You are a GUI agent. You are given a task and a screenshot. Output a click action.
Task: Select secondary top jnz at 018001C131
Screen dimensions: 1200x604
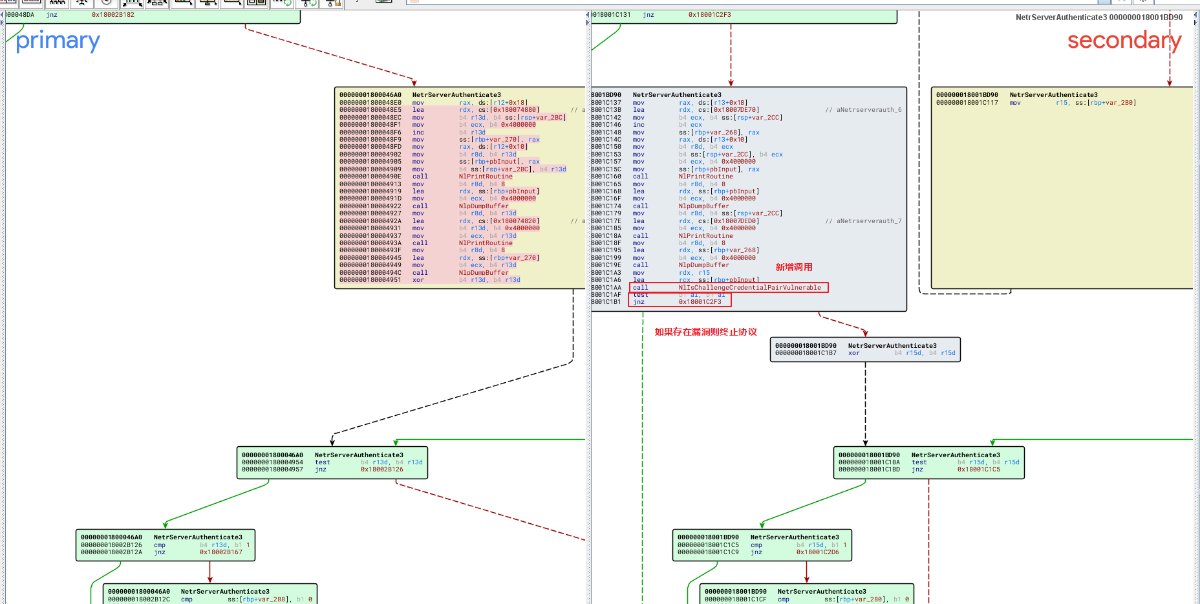tap(659, 16)
